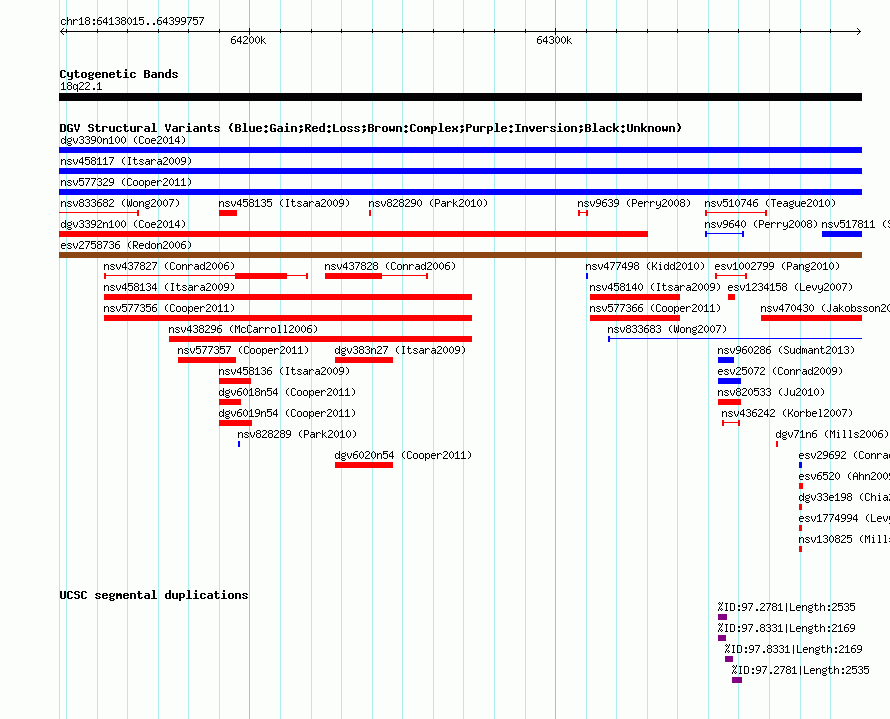The image size is (890, 719).
Task: Open the esv1234158 (Levy2007) label
Action: (x=790, y=287)
